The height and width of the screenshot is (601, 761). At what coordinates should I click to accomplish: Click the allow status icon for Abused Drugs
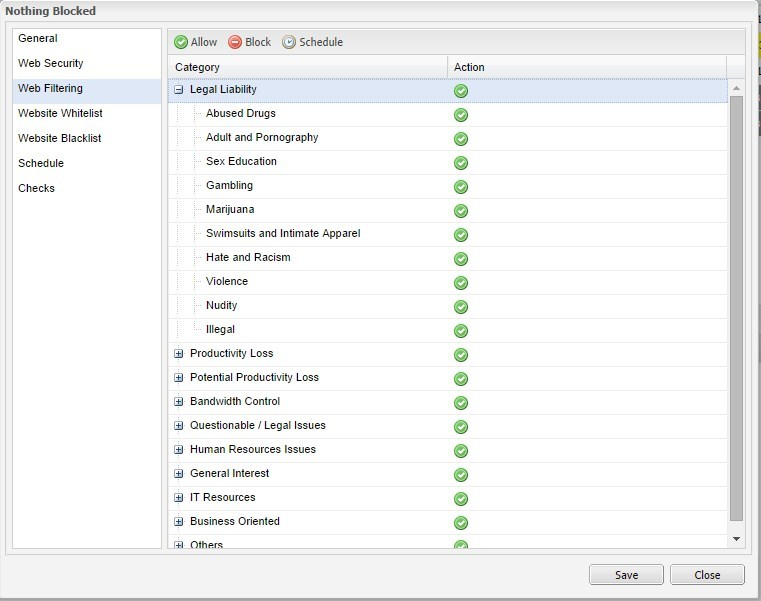tap(461, 115)
